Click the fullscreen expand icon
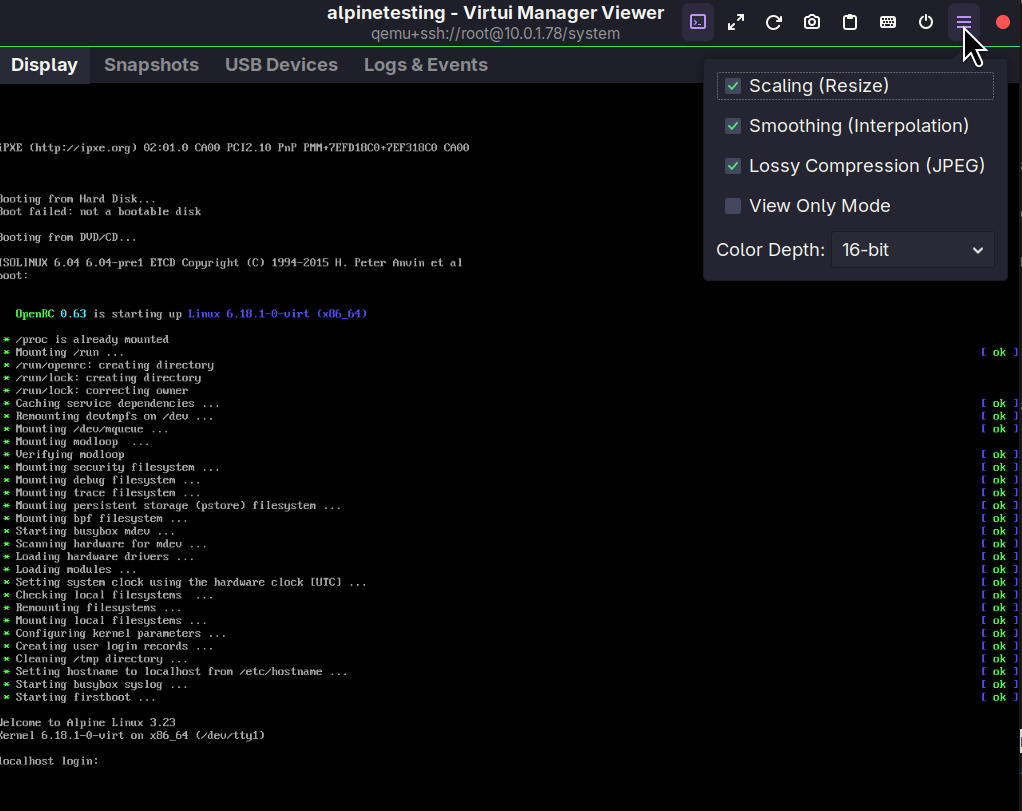Viewport: 1022px width, 811px height. (735, 21)
